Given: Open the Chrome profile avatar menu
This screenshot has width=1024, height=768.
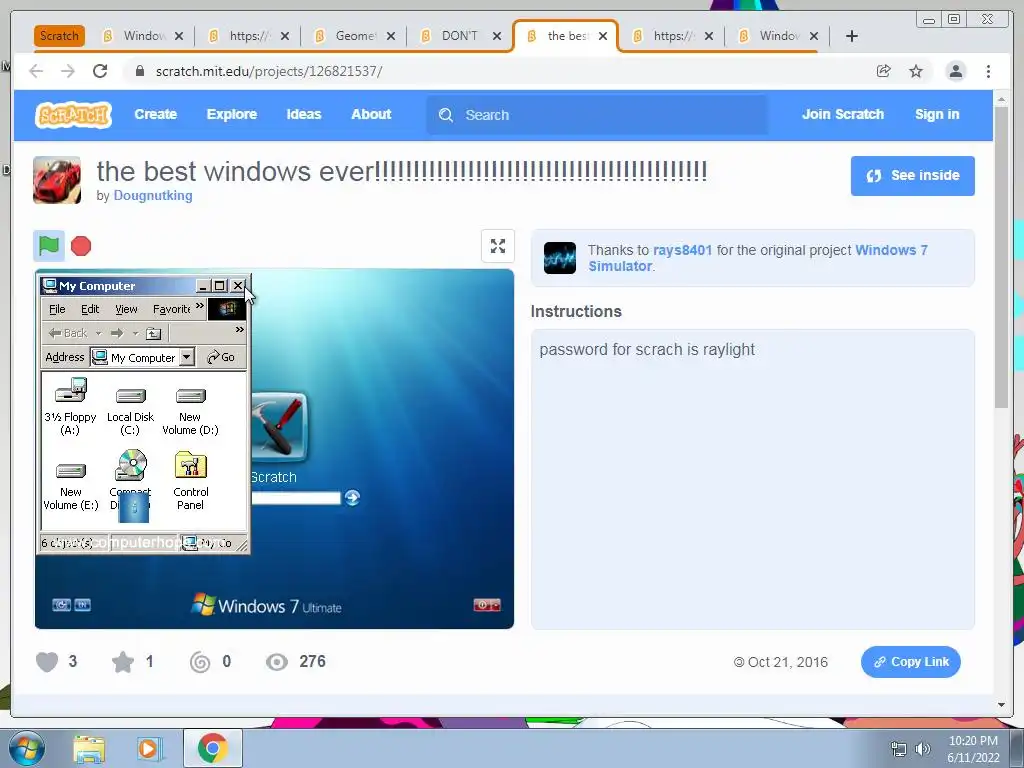Looking at the screenshot, I should (955, 71).
